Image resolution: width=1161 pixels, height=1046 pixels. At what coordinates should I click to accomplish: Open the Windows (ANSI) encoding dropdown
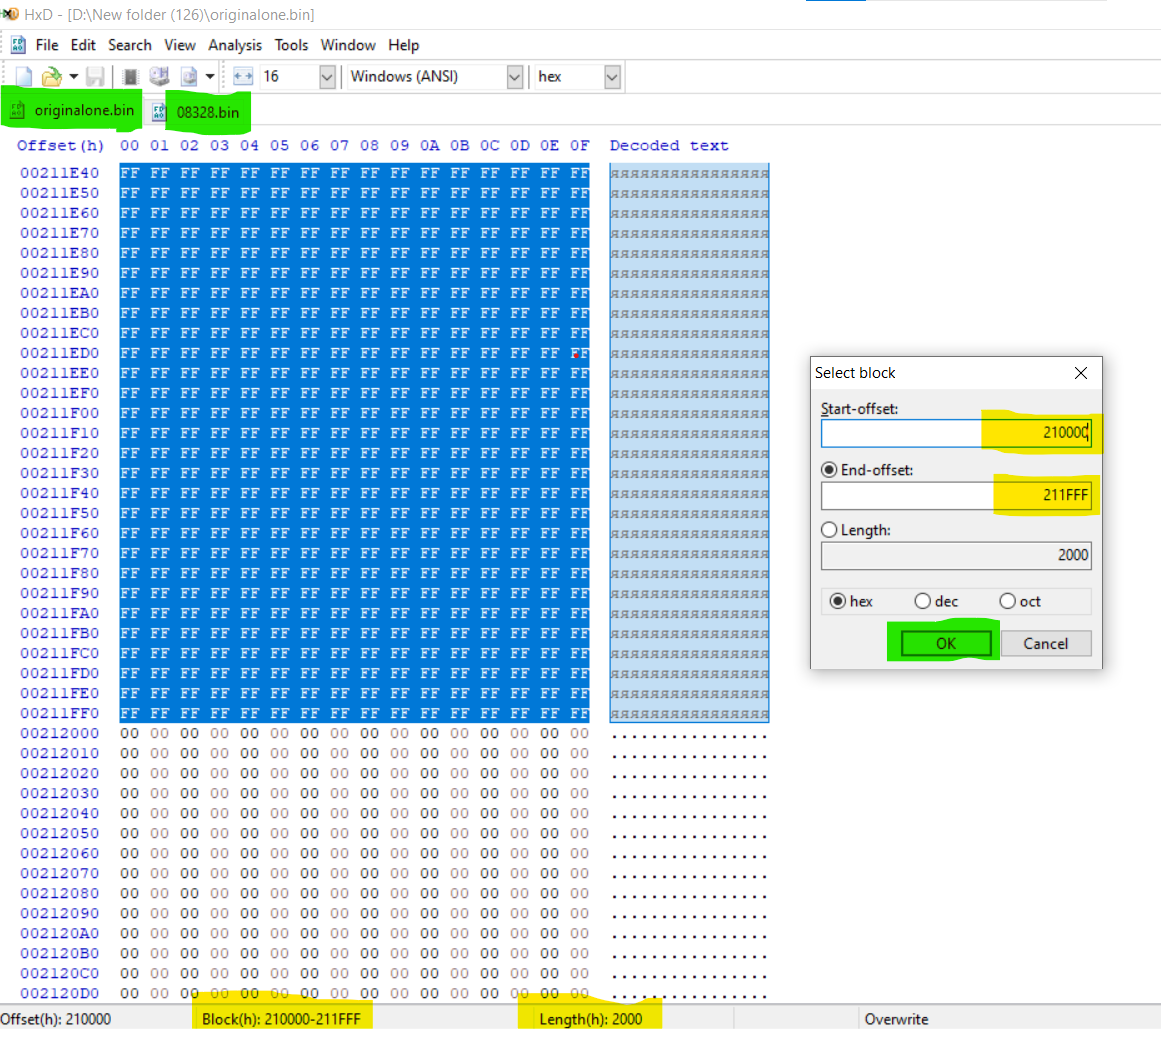pyautogui.click(x=514, y=77)
